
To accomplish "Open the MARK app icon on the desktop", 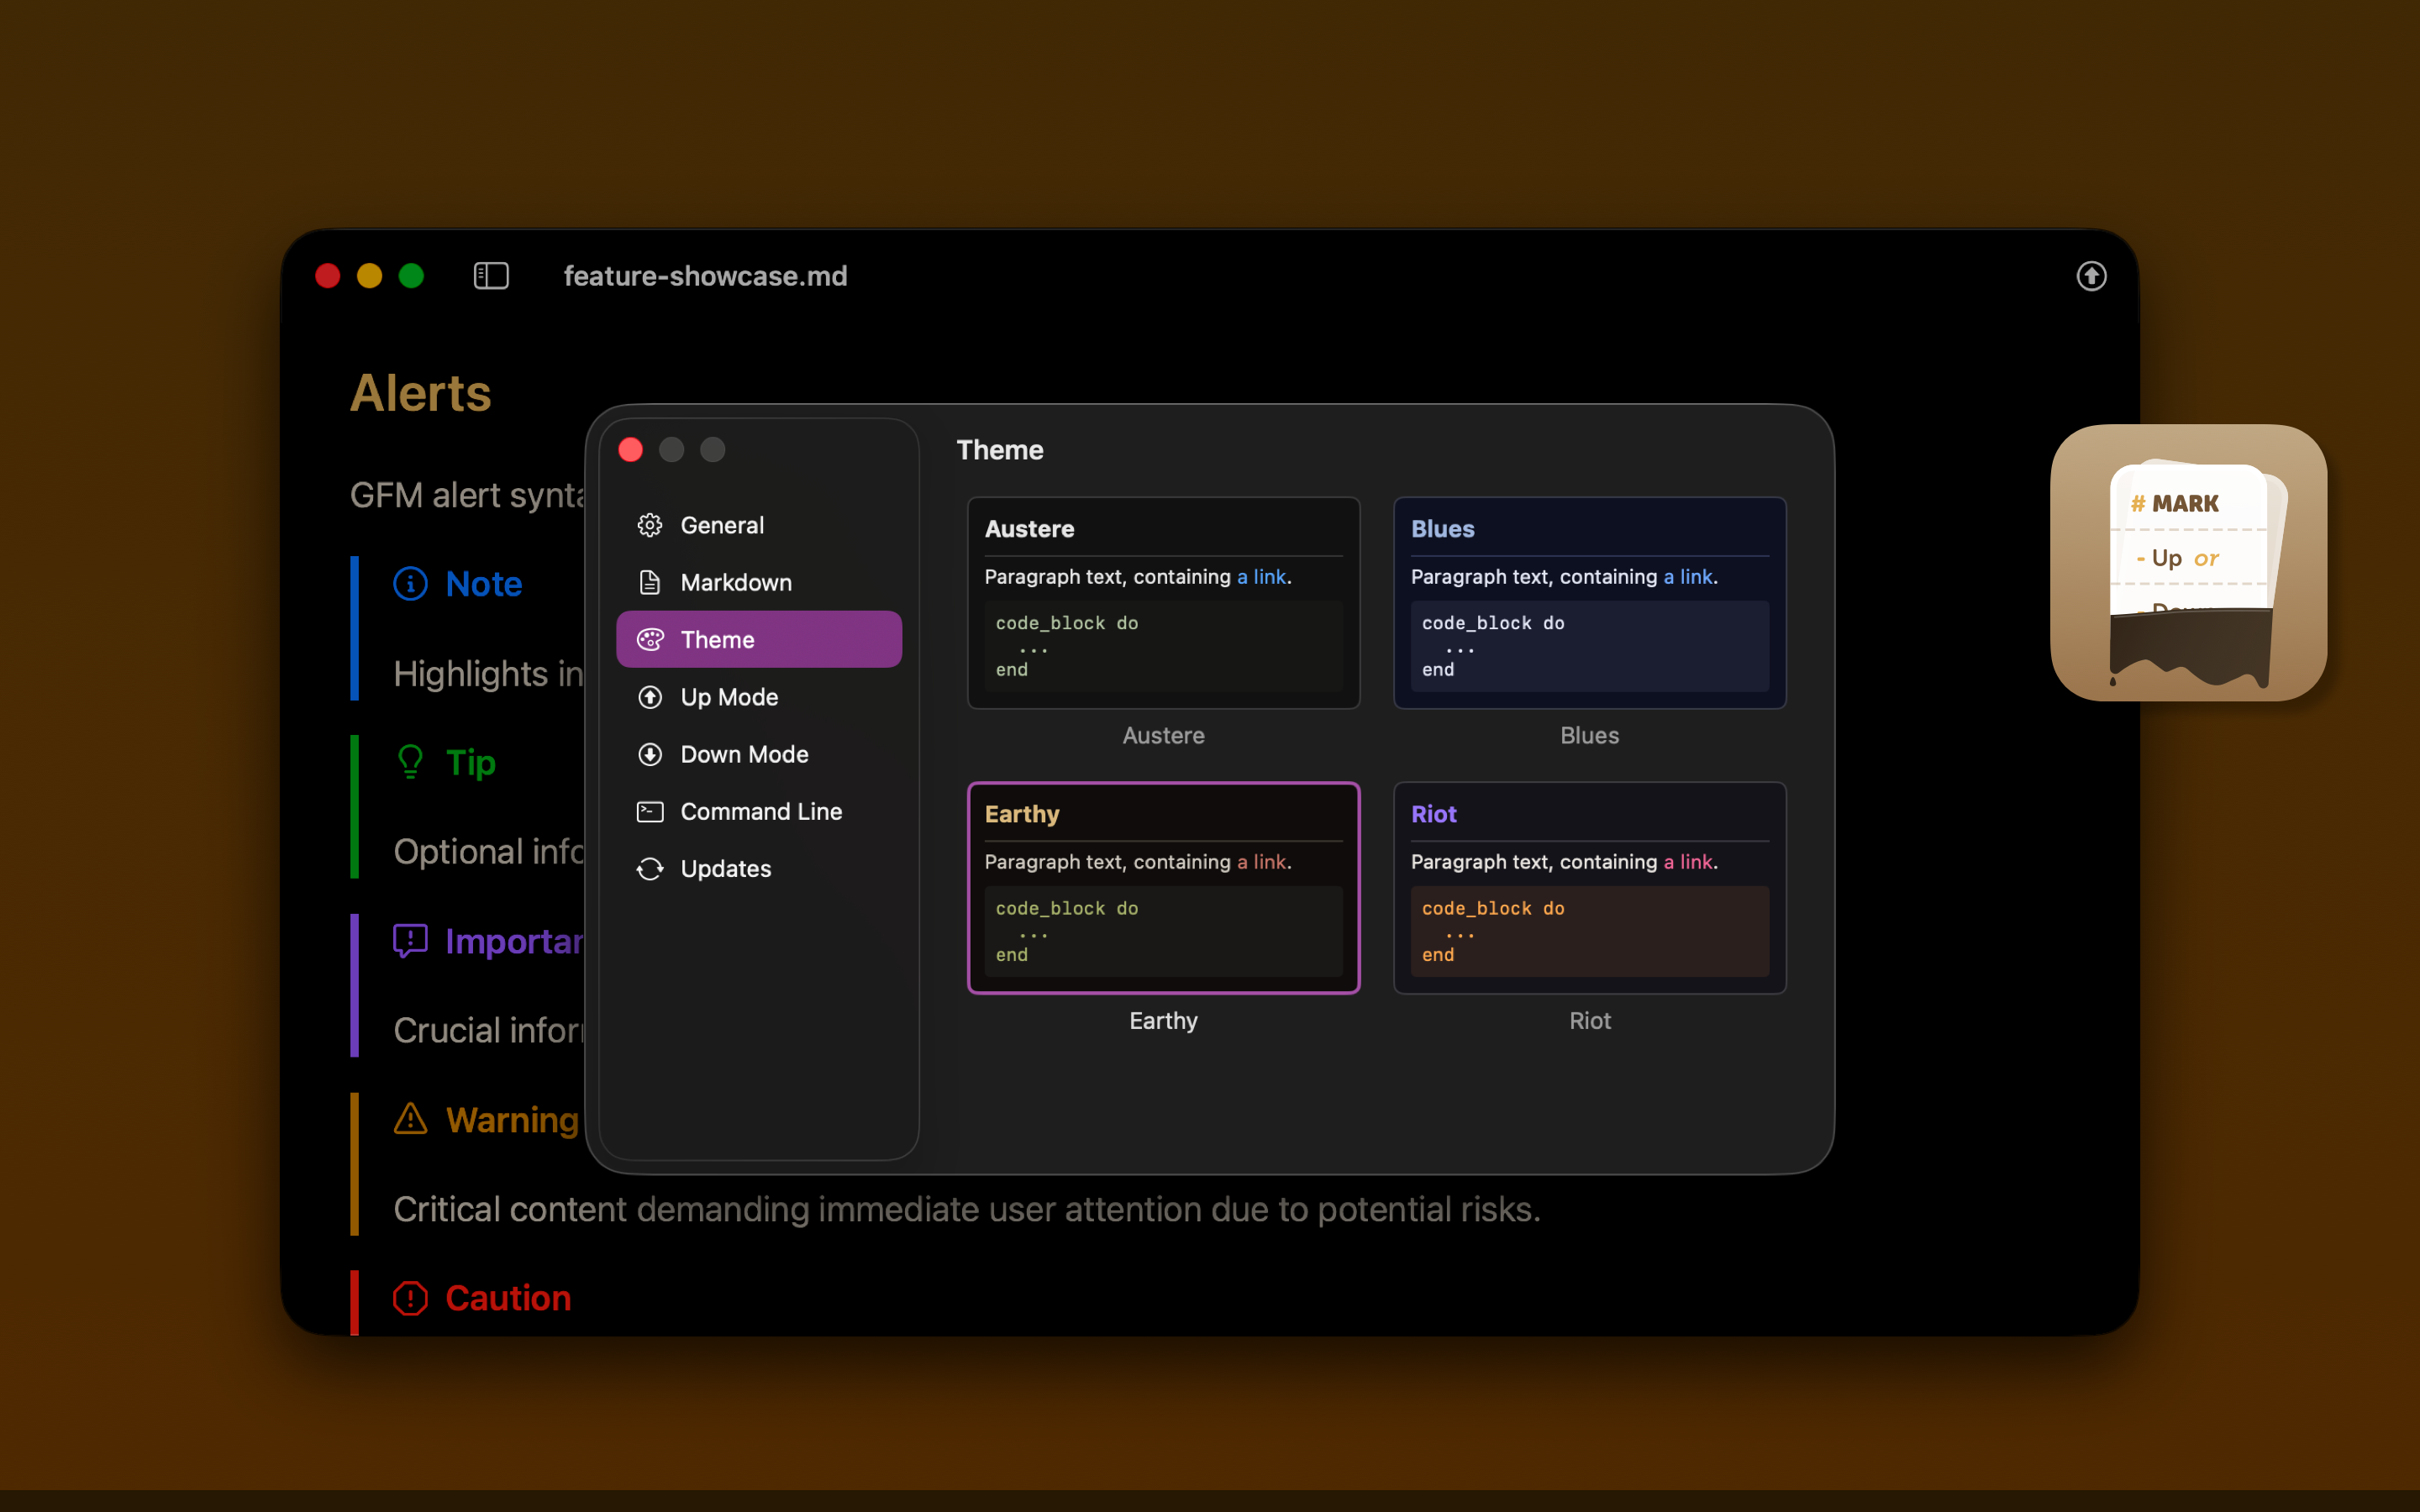I will 2188,564.
